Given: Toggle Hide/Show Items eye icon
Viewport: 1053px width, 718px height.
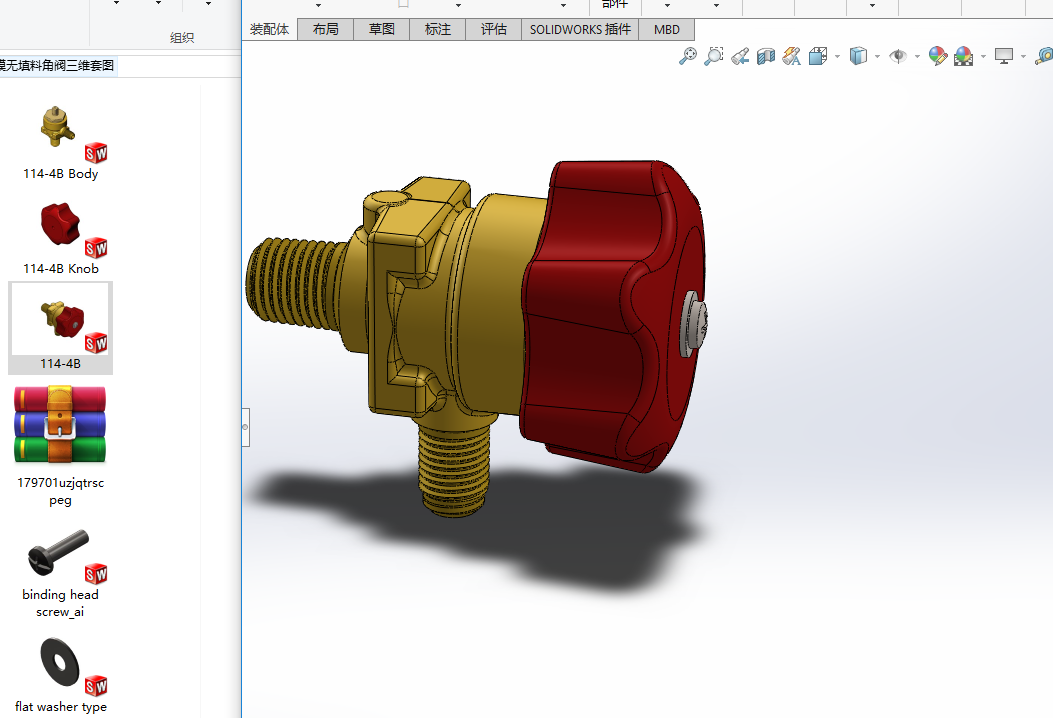Looking at the screenshot, I should (898, 56).
